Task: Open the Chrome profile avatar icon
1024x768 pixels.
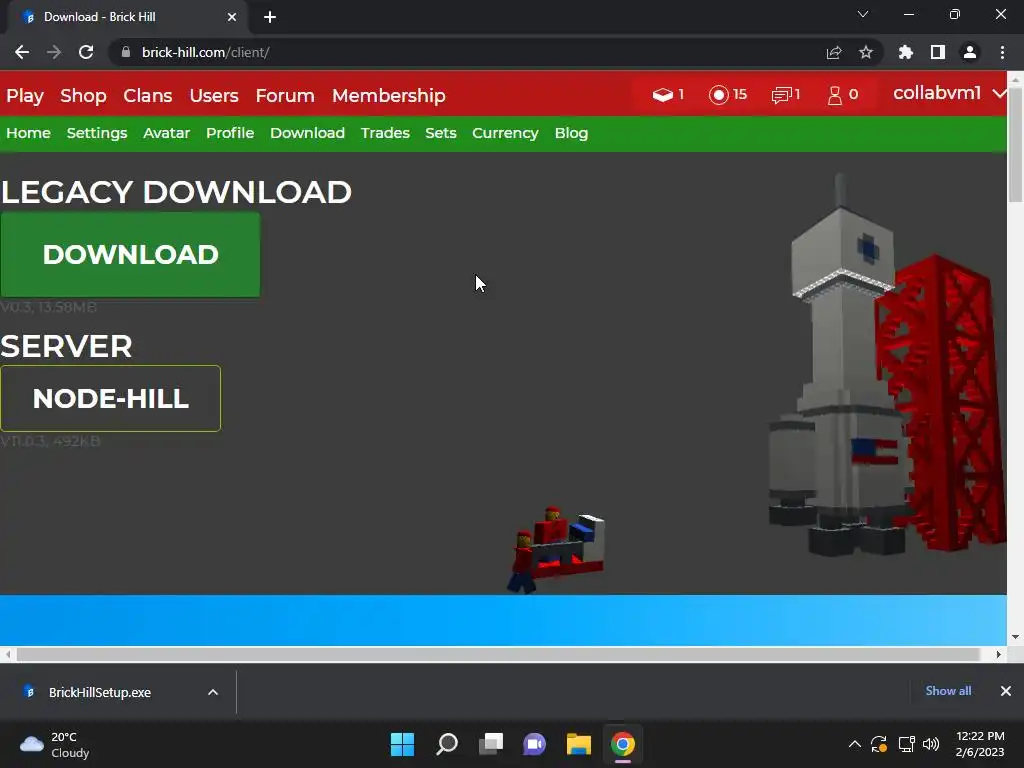Action: (x=970, y=52)
